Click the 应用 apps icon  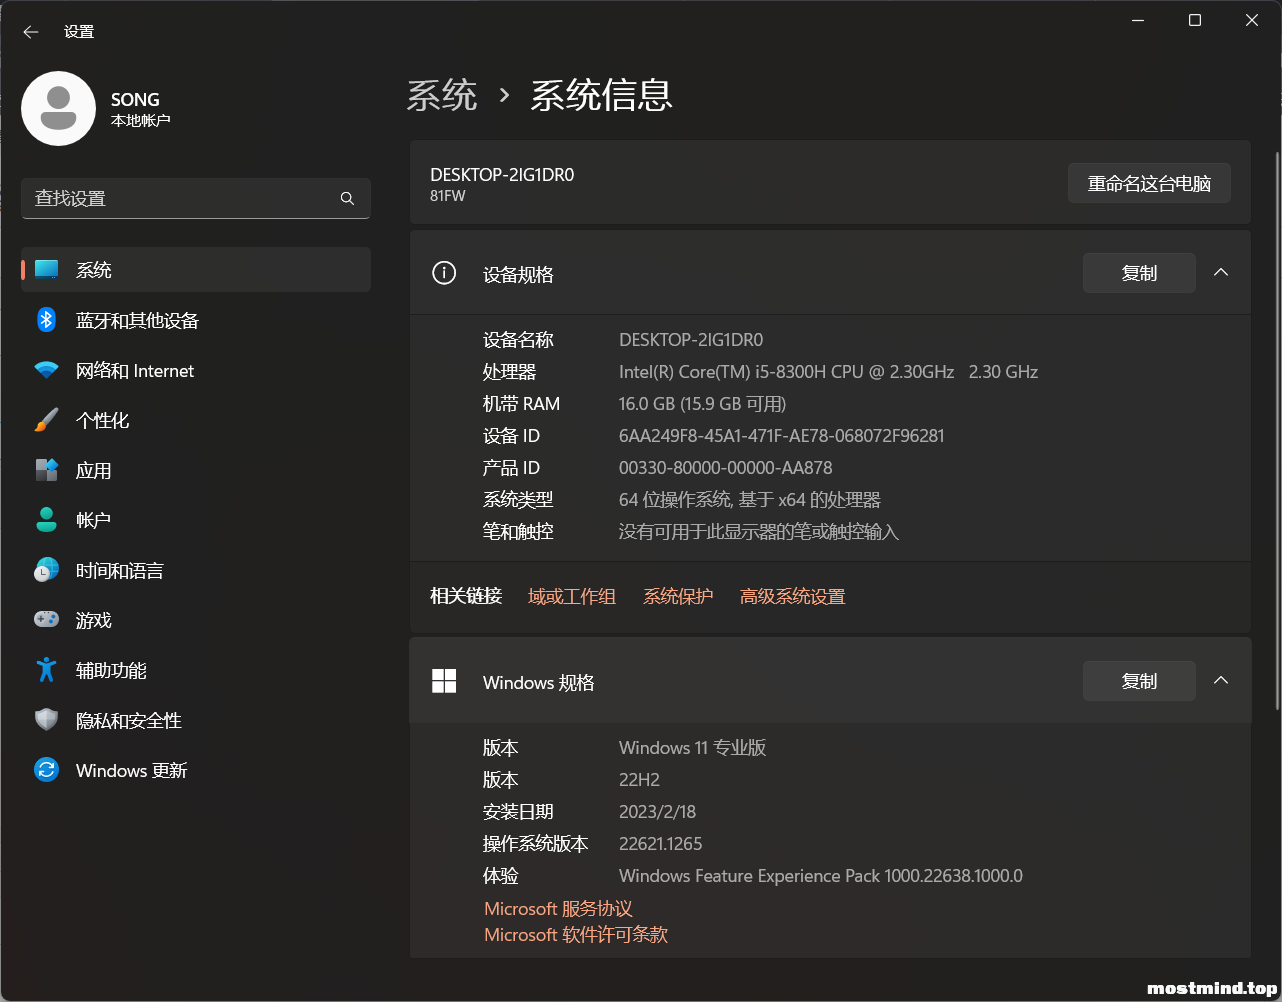(47, 470)
